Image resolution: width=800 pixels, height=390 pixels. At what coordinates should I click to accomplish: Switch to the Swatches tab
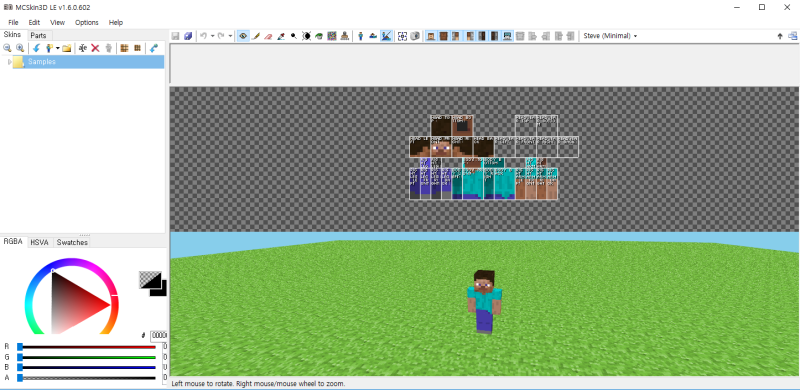click(72, 242)
